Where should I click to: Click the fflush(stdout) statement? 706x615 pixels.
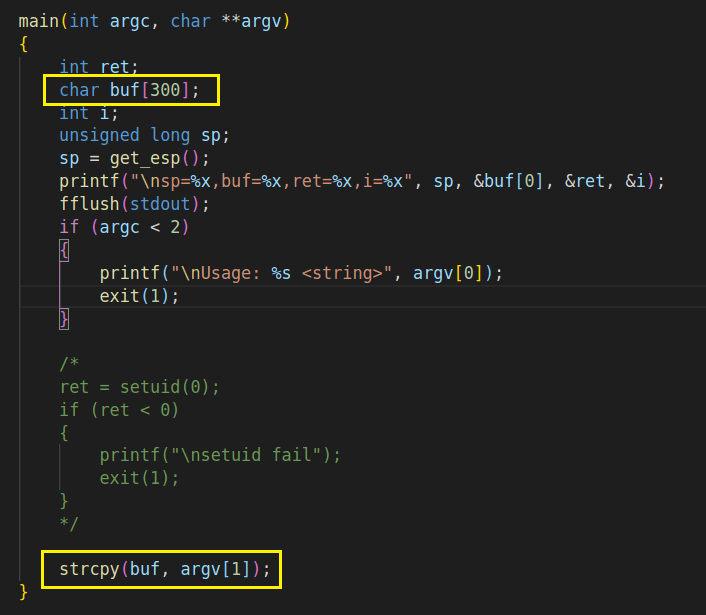pyautogui.click(x=135, y=204)
